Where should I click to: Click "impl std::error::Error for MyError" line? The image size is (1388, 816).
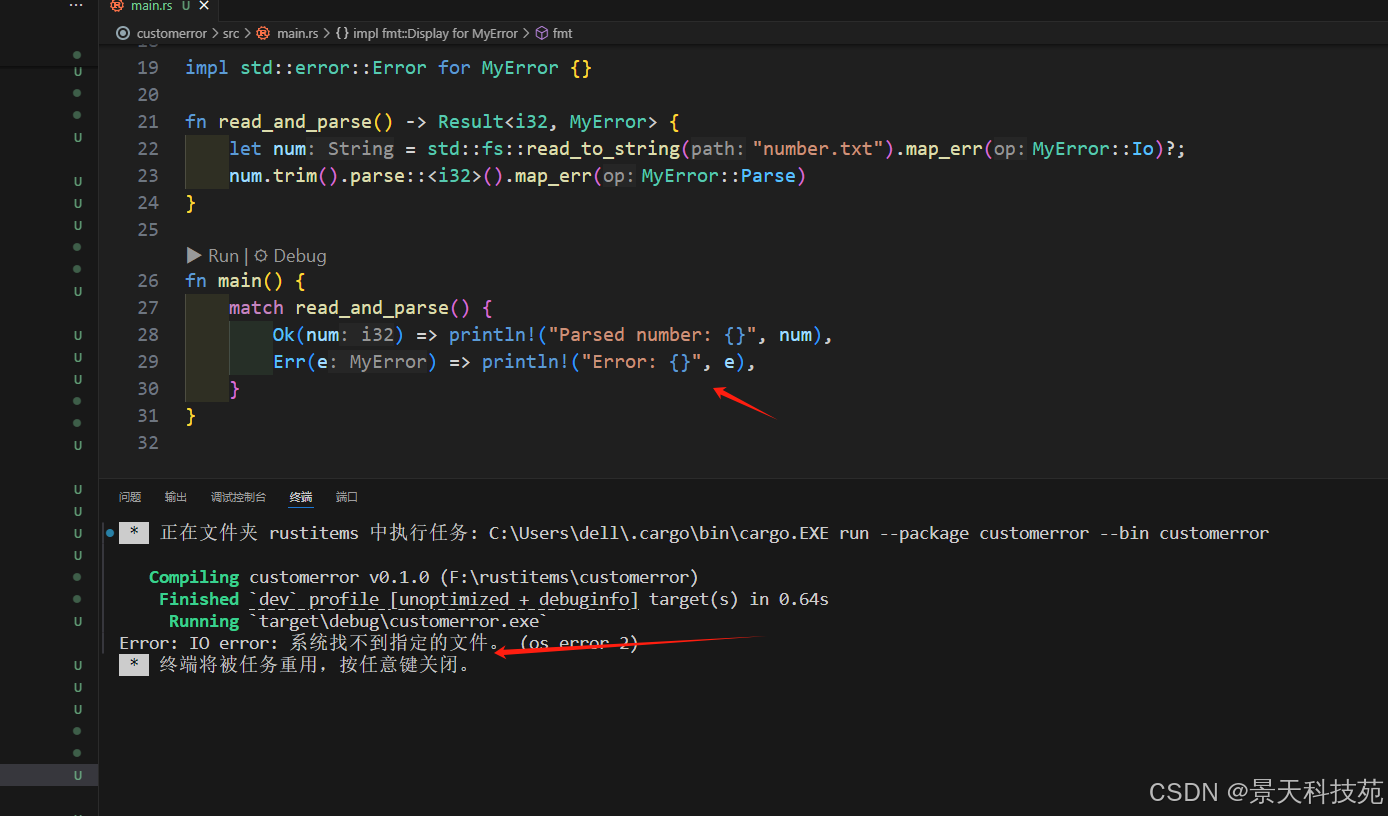tap(389, 68)
